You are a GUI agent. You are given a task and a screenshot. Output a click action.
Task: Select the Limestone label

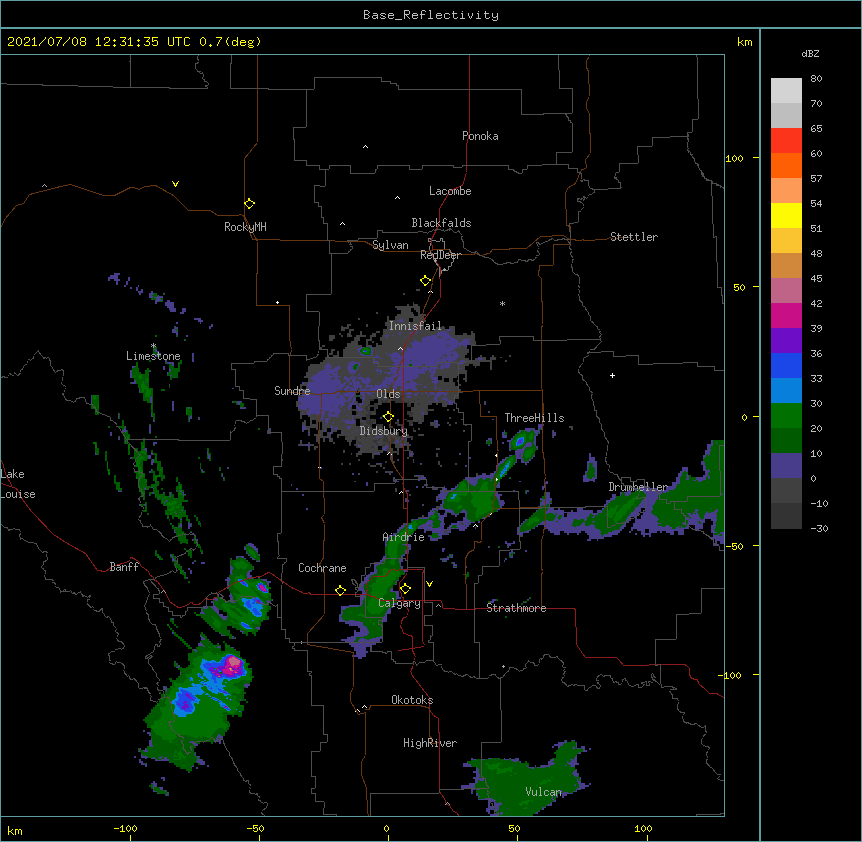153,356
